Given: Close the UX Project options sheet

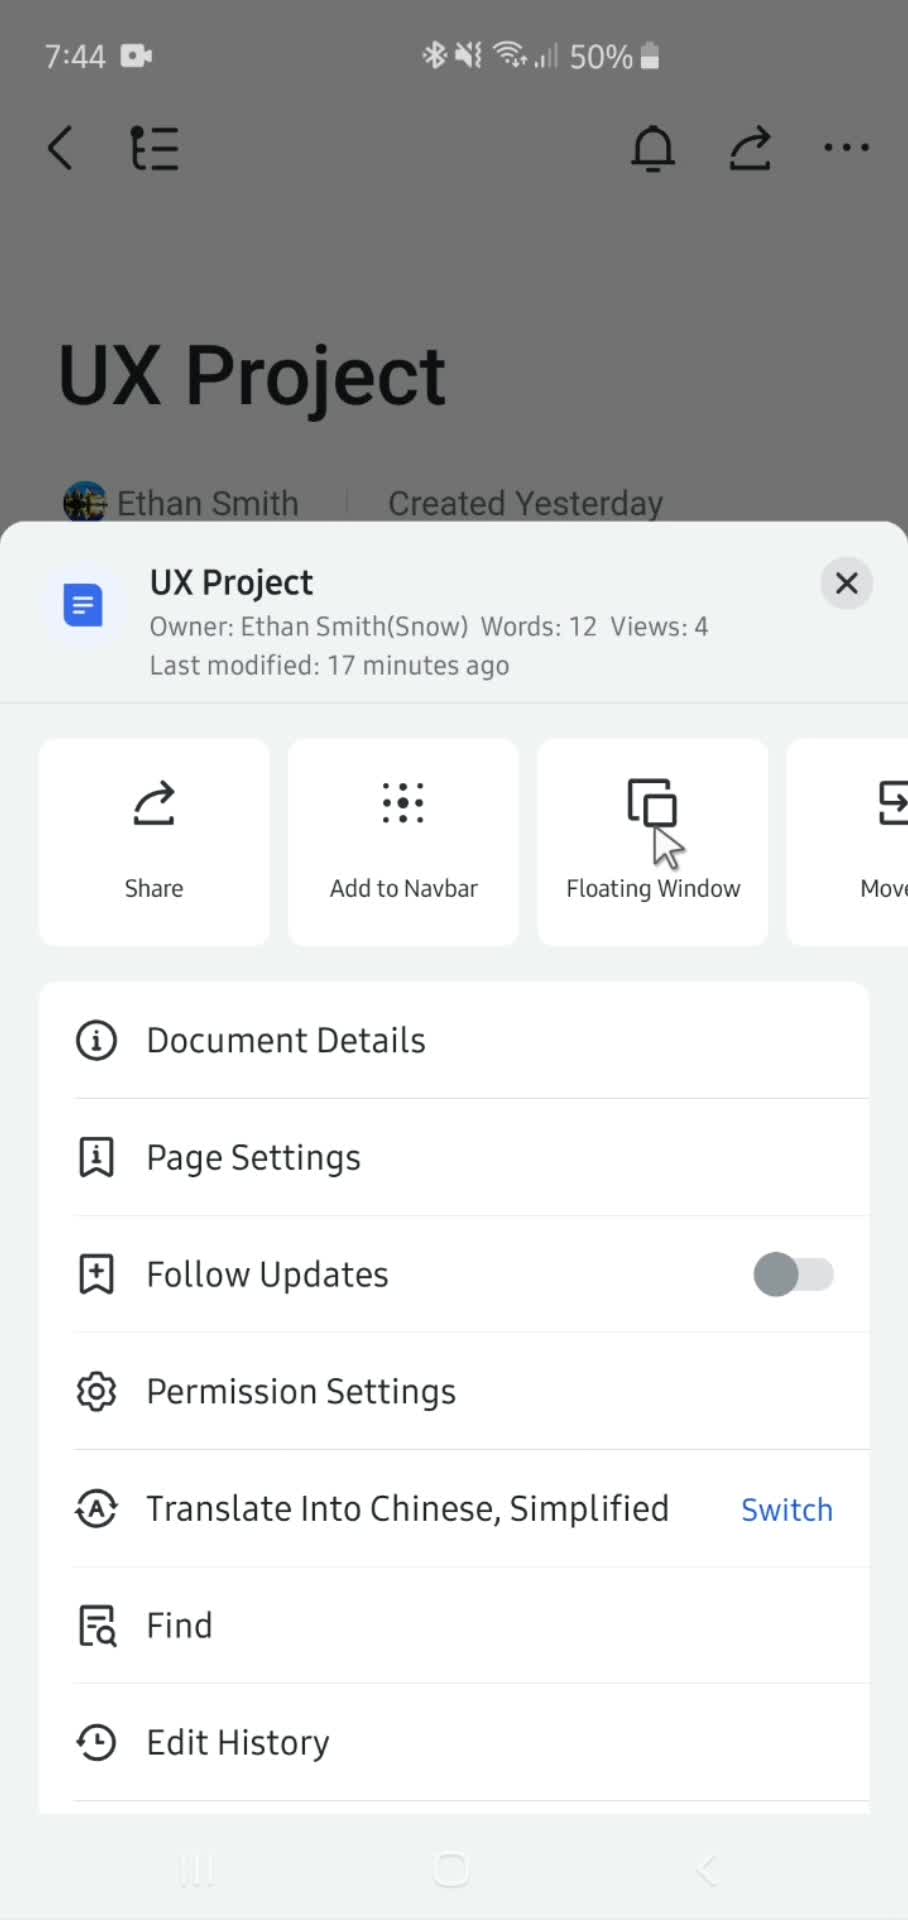Looking at the screenshot, I should [x=847, y=583].
